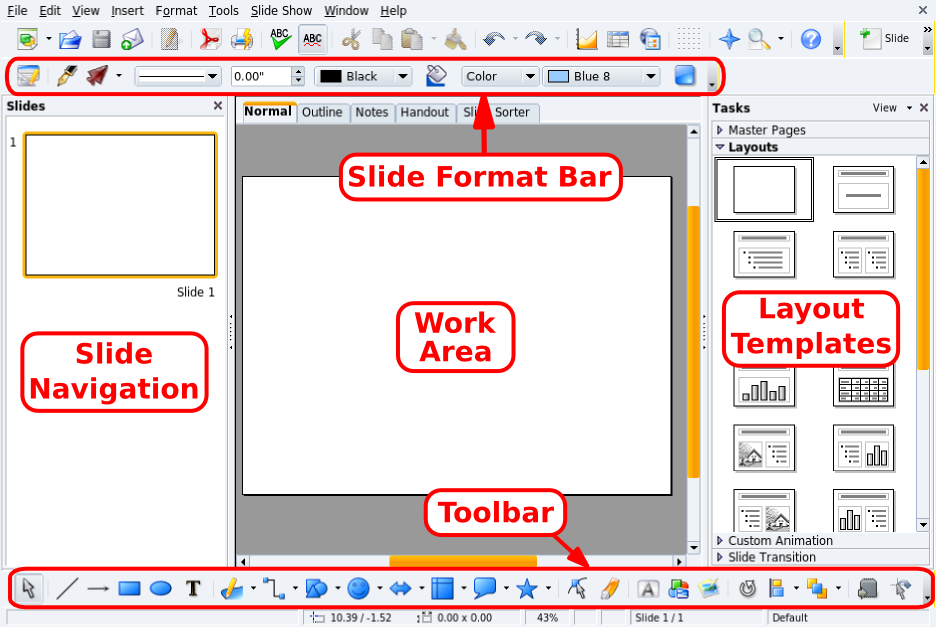The width and height of the screenshot is (936, 627).
Task: Open the Fontwork Gallery
Action: pos(647,589)
